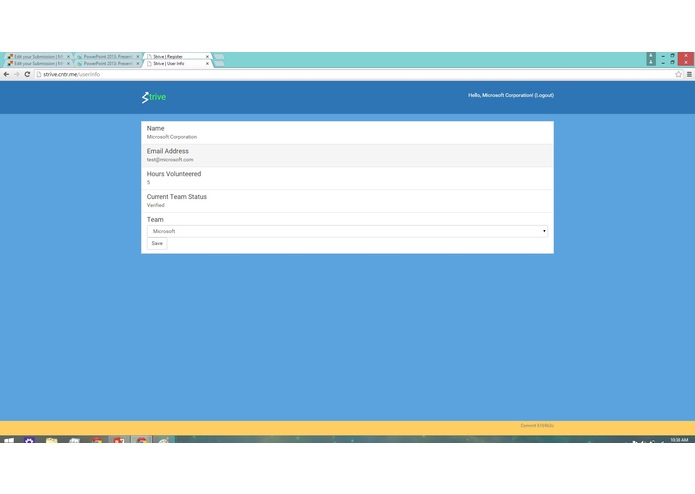Reload the page with the refresh icon
695x494 pixels.
pos(27,74)
